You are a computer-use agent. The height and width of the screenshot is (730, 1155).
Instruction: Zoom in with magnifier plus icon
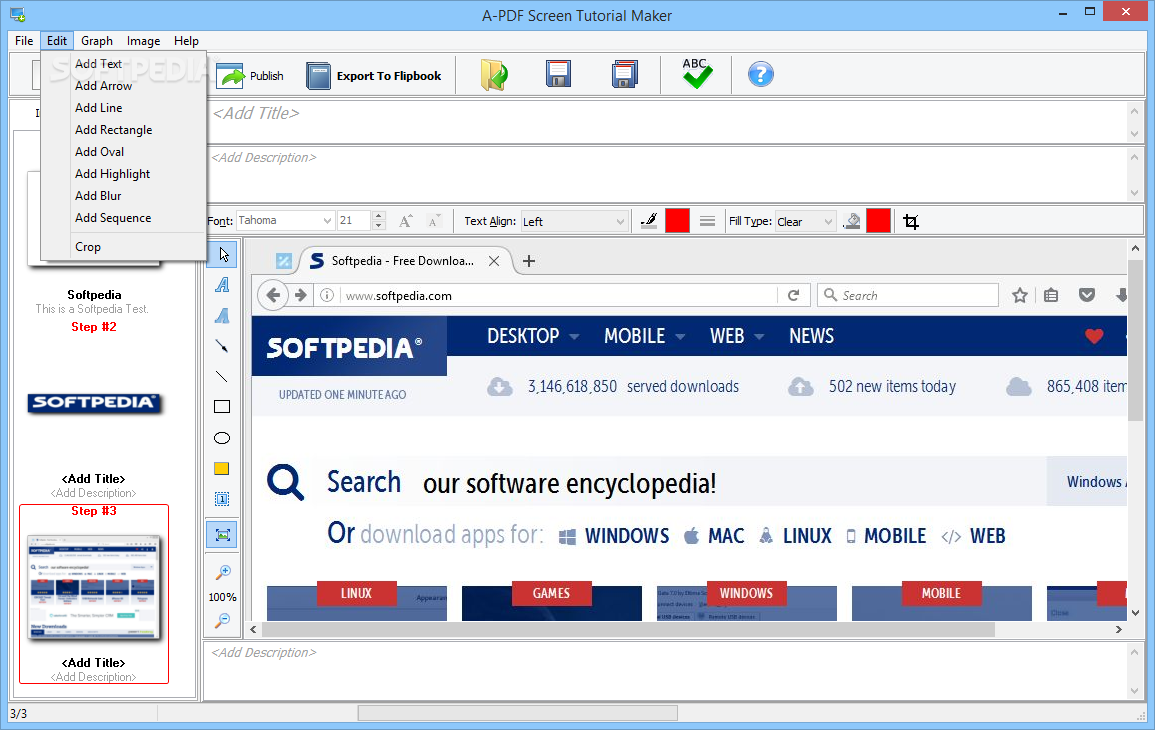click(x=222, y=572)
